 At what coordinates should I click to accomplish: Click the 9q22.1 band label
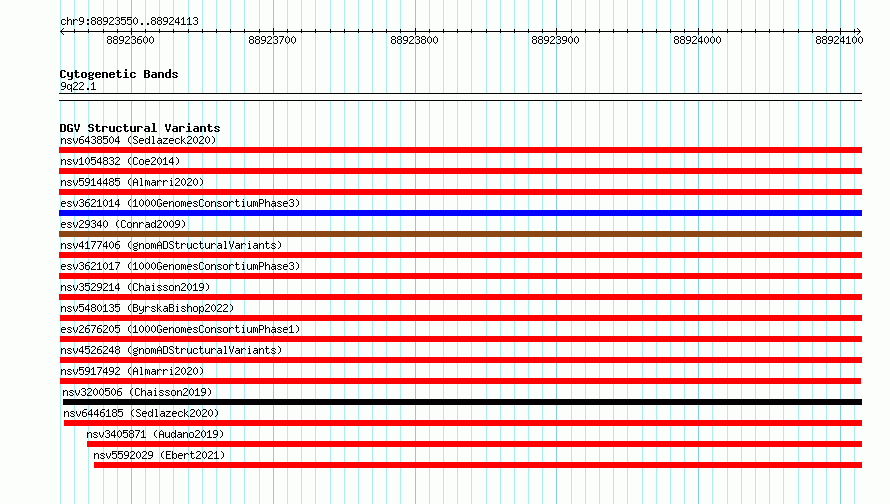[78, 86]
